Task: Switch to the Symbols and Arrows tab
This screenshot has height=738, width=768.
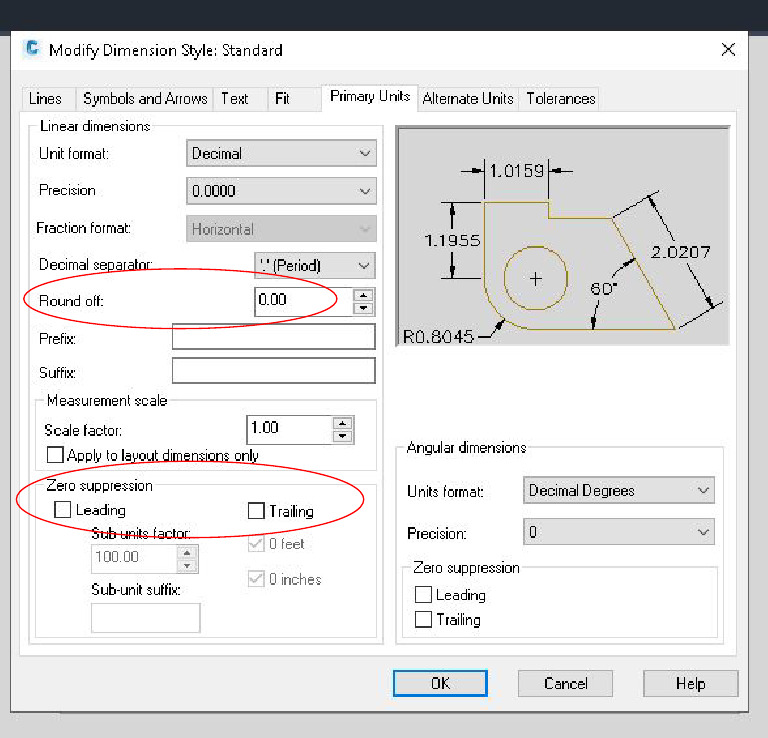Action: coord(145,98)
